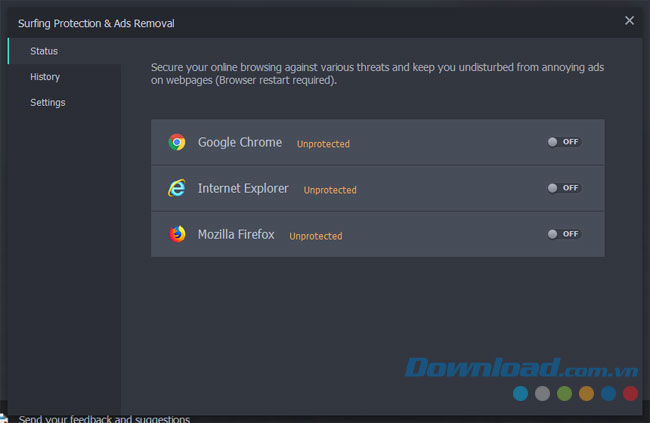The image size is (650, 423).
Task: Enable the Internet Explorer protection switch
Action: coord(564,188)
